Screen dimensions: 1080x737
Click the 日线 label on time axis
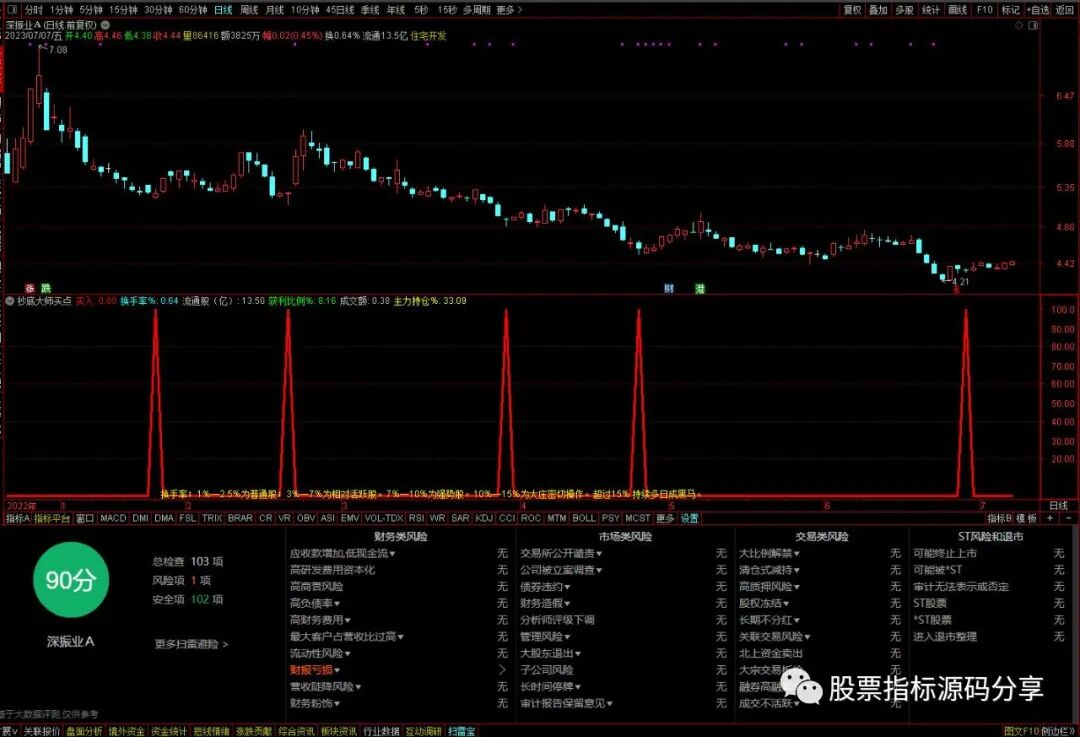pyautogui.click(x=1058, y=506)
